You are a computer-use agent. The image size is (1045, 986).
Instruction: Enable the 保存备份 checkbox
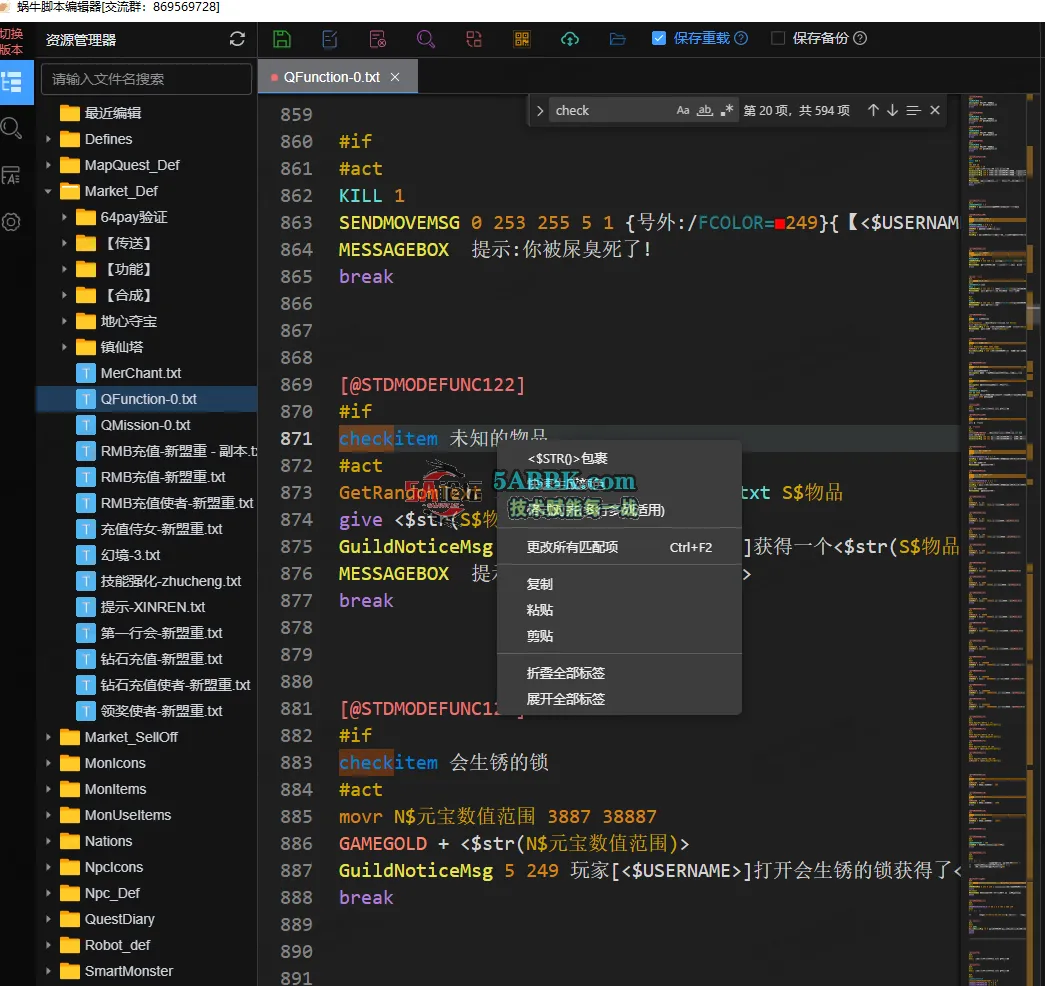778,38
